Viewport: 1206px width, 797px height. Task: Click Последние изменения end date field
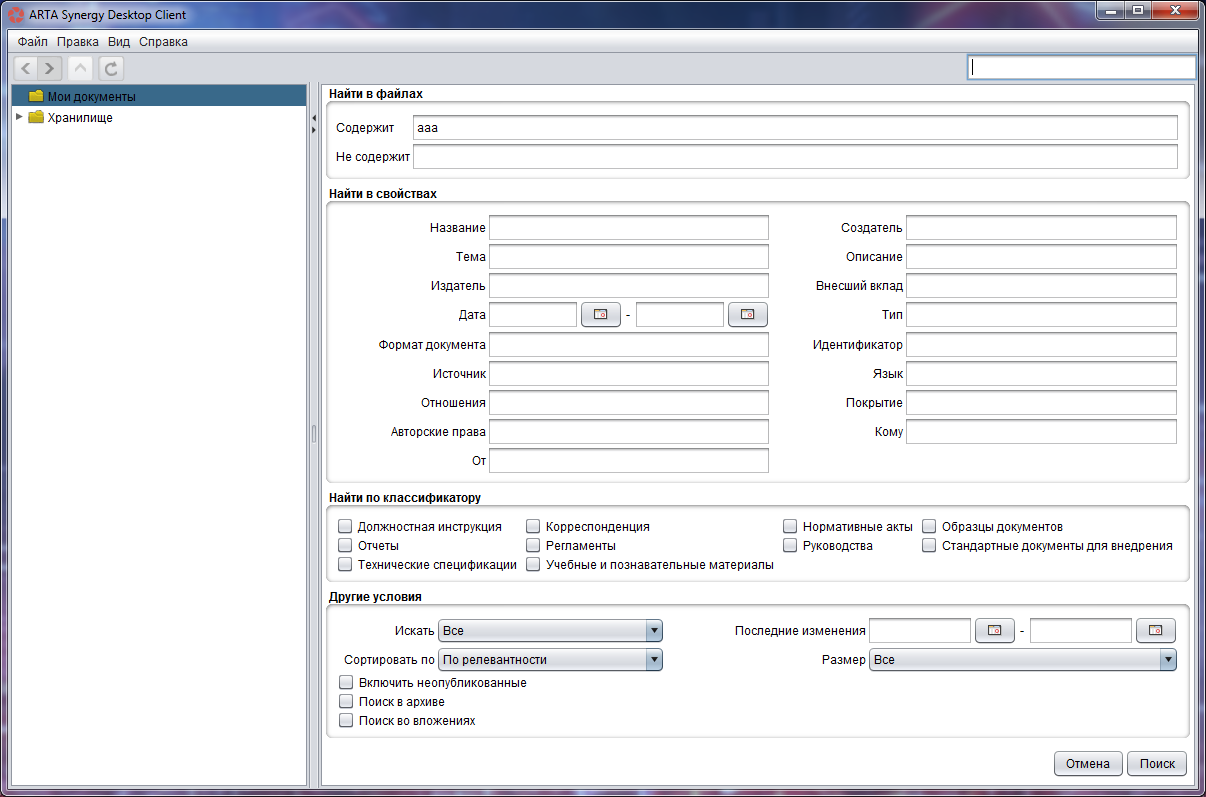click(x=1081, y=630)
